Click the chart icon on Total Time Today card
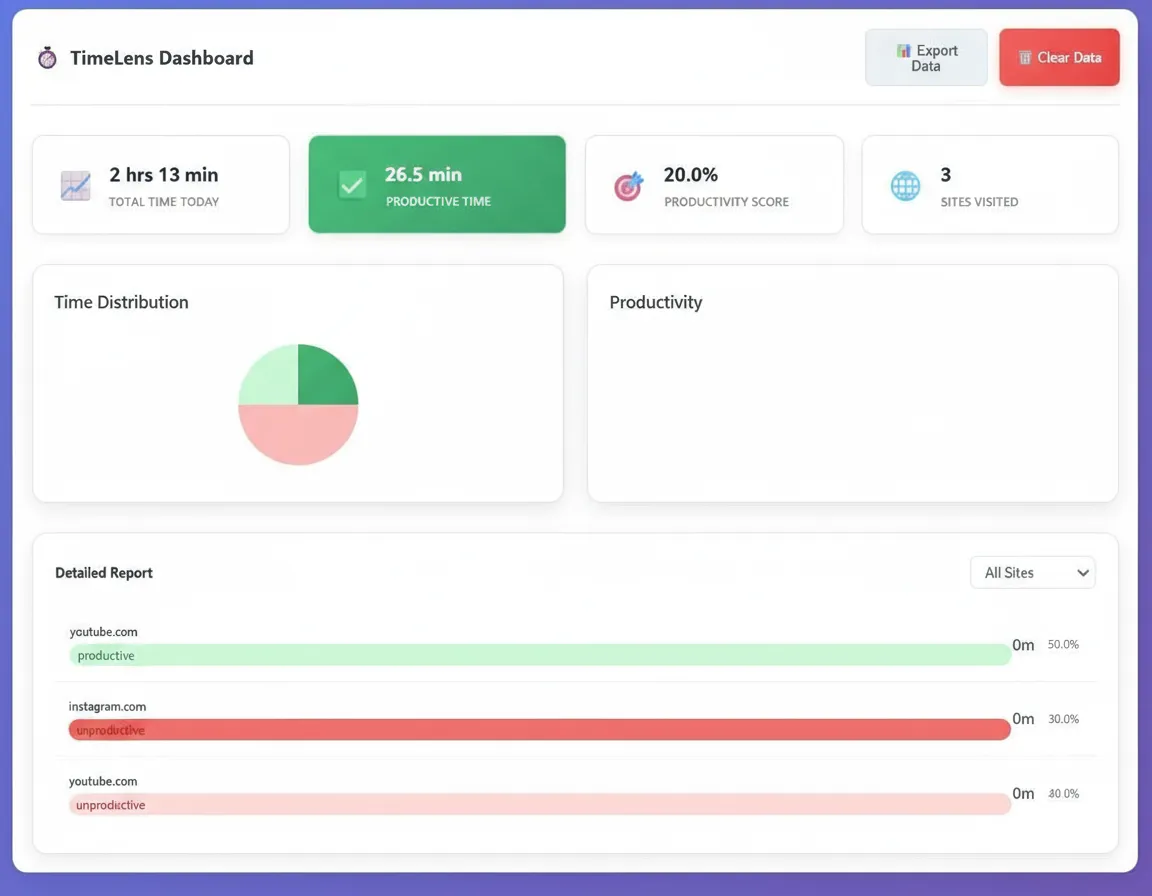The image size is (1152, 896). [75, 184]
